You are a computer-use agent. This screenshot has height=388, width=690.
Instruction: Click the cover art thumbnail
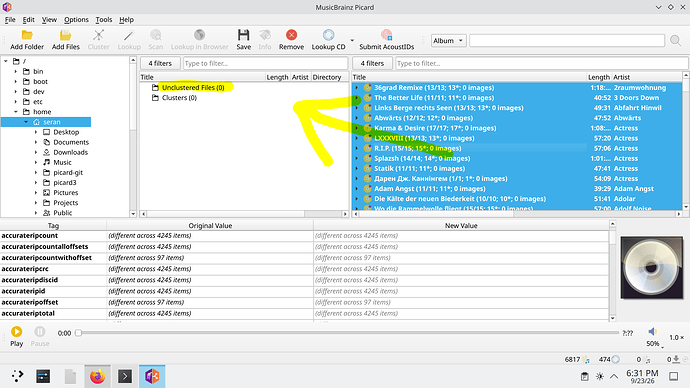click(x=652, y=267)
